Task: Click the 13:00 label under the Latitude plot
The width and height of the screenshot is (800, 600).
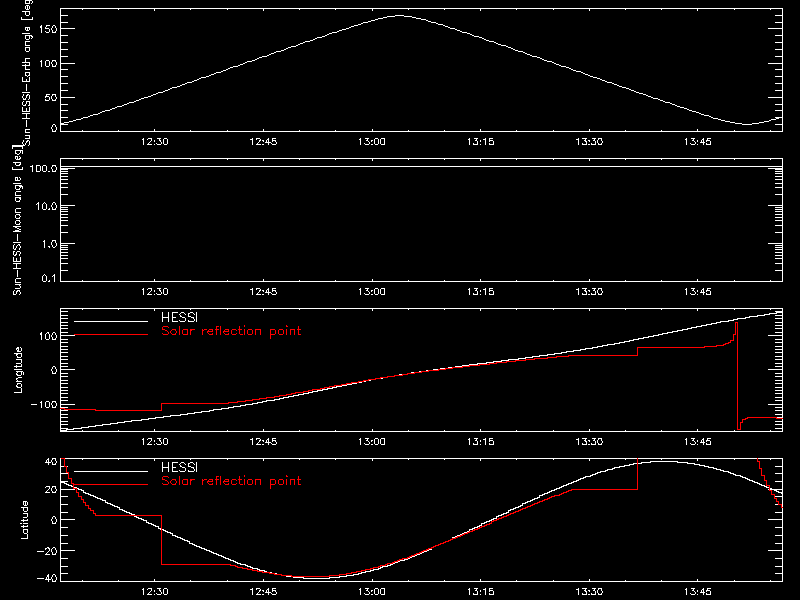Action: click(372, 592)
